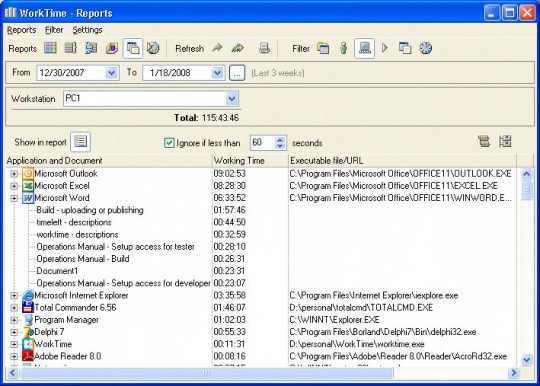Select 'Operations Manual - Setup access for tester'
The width and height of the screenshot is (540, 386).
tap(115, 247)
